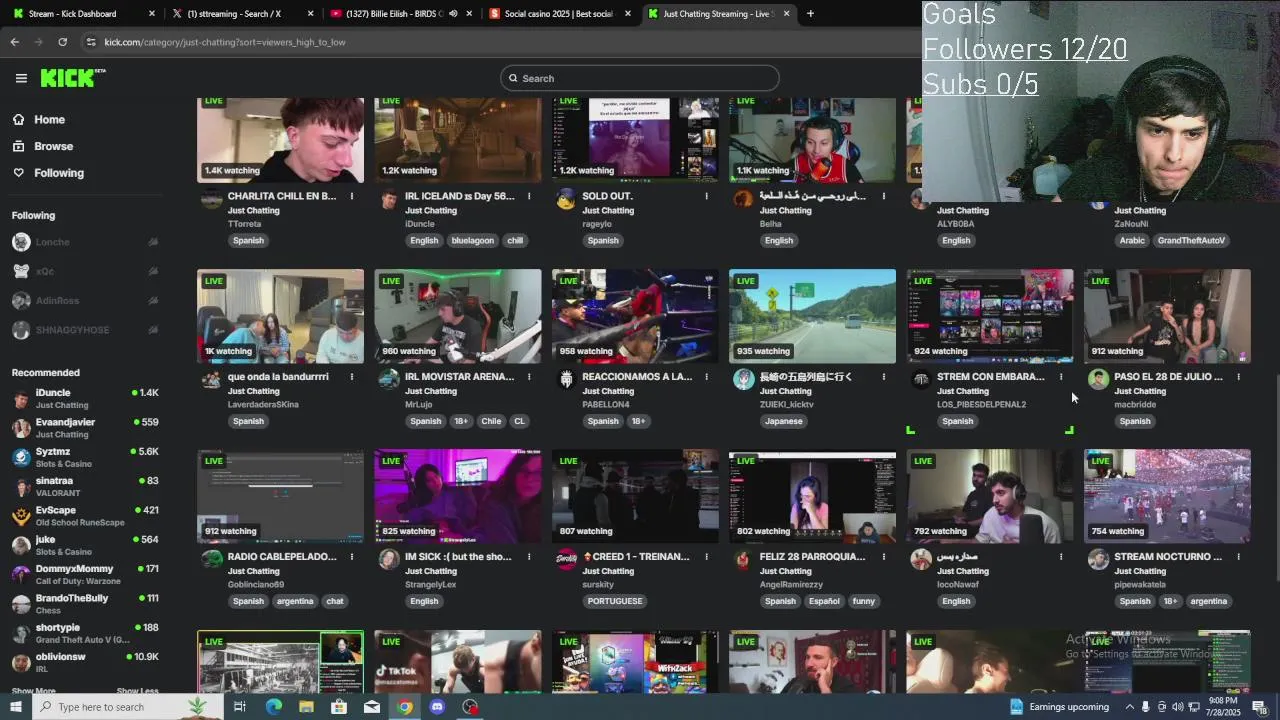Open a new browser tab
Screen dimensions: 1280x720
click(x=810, y=14)
